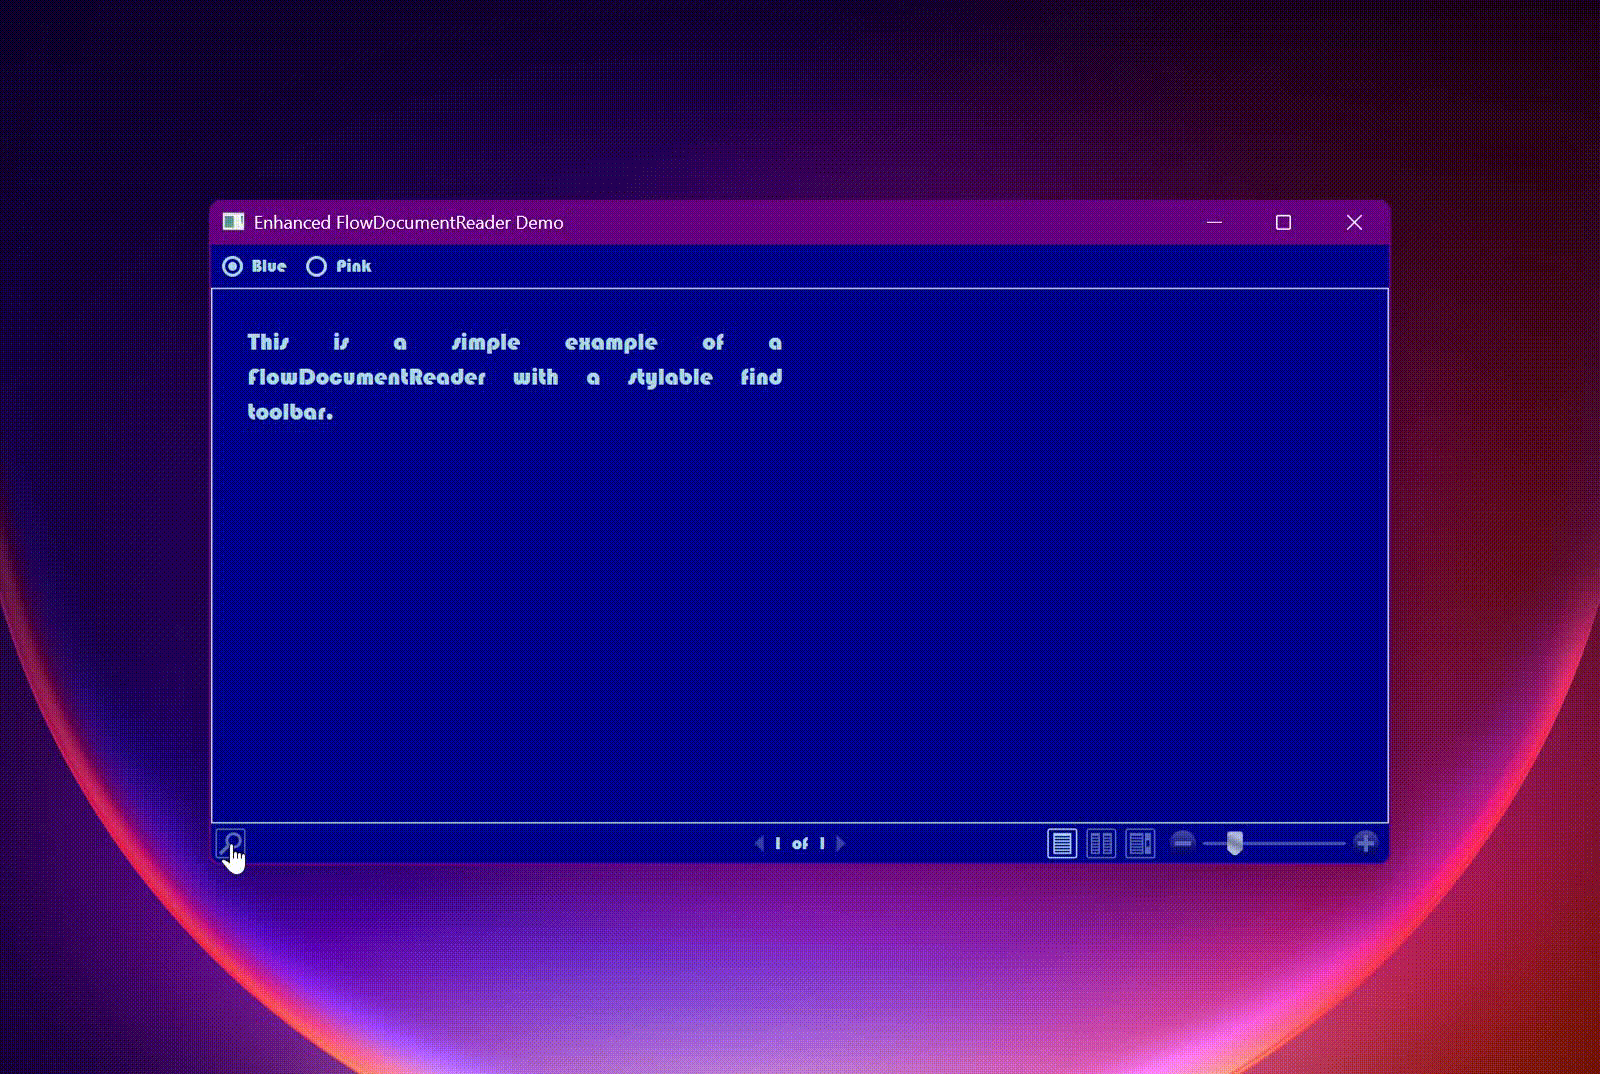The width and height of the screenshot is (1600, 1074).
Task: Click the zoom slider track near the plus button
Action: point(1330,843)
